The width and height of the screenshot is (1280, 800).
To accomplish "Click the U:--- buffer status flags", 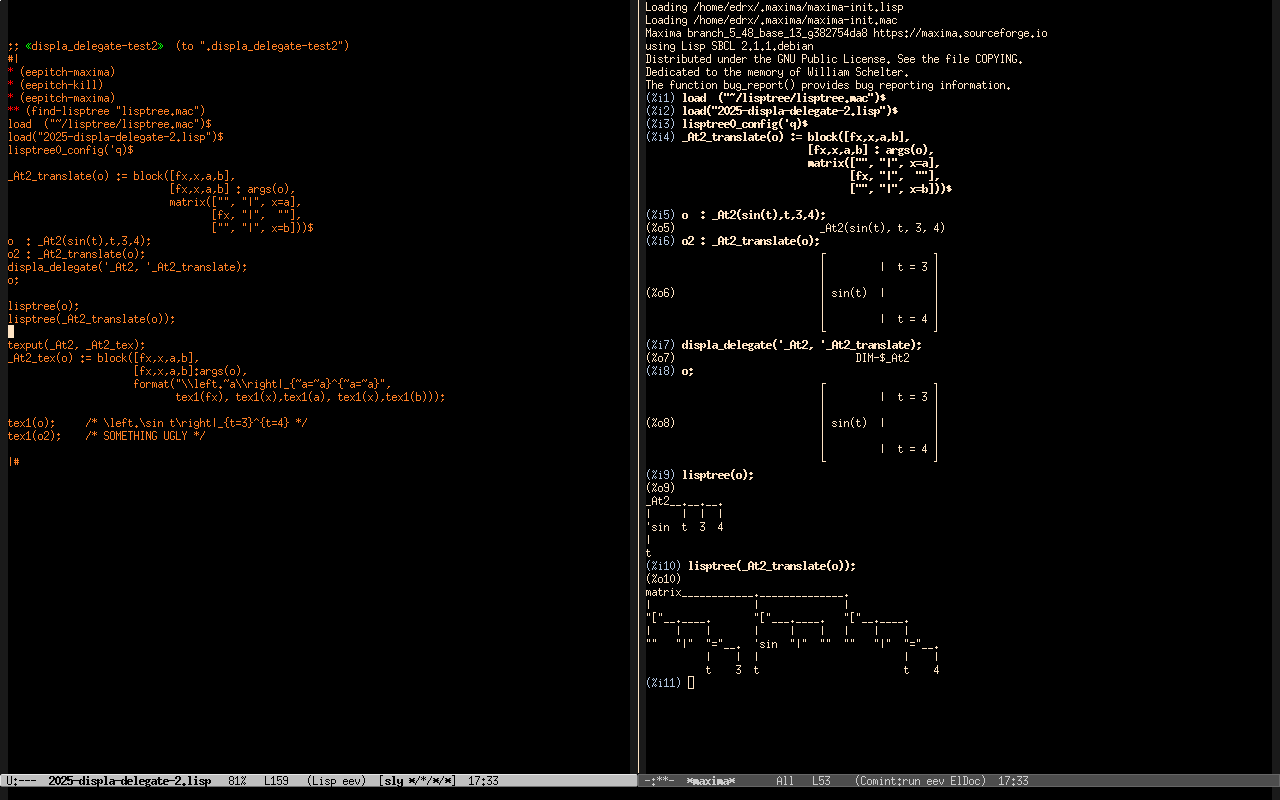I will click(x=21, y=781).
